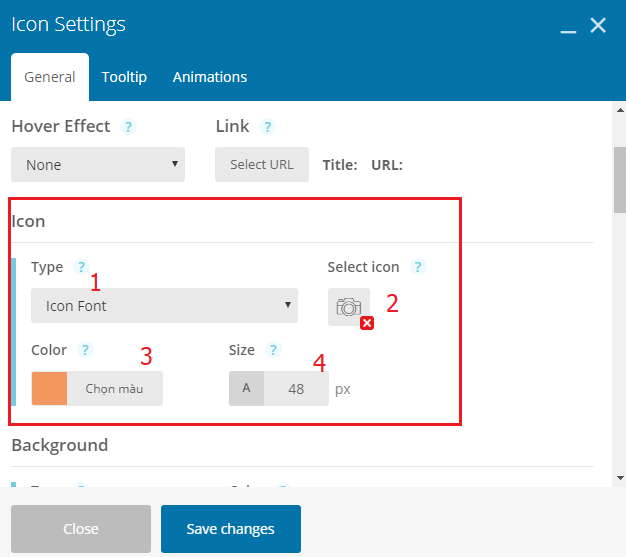This screenshot has height=557, width=626.
Task: Click the Icon section heading
Action: [x=28, y=221]
